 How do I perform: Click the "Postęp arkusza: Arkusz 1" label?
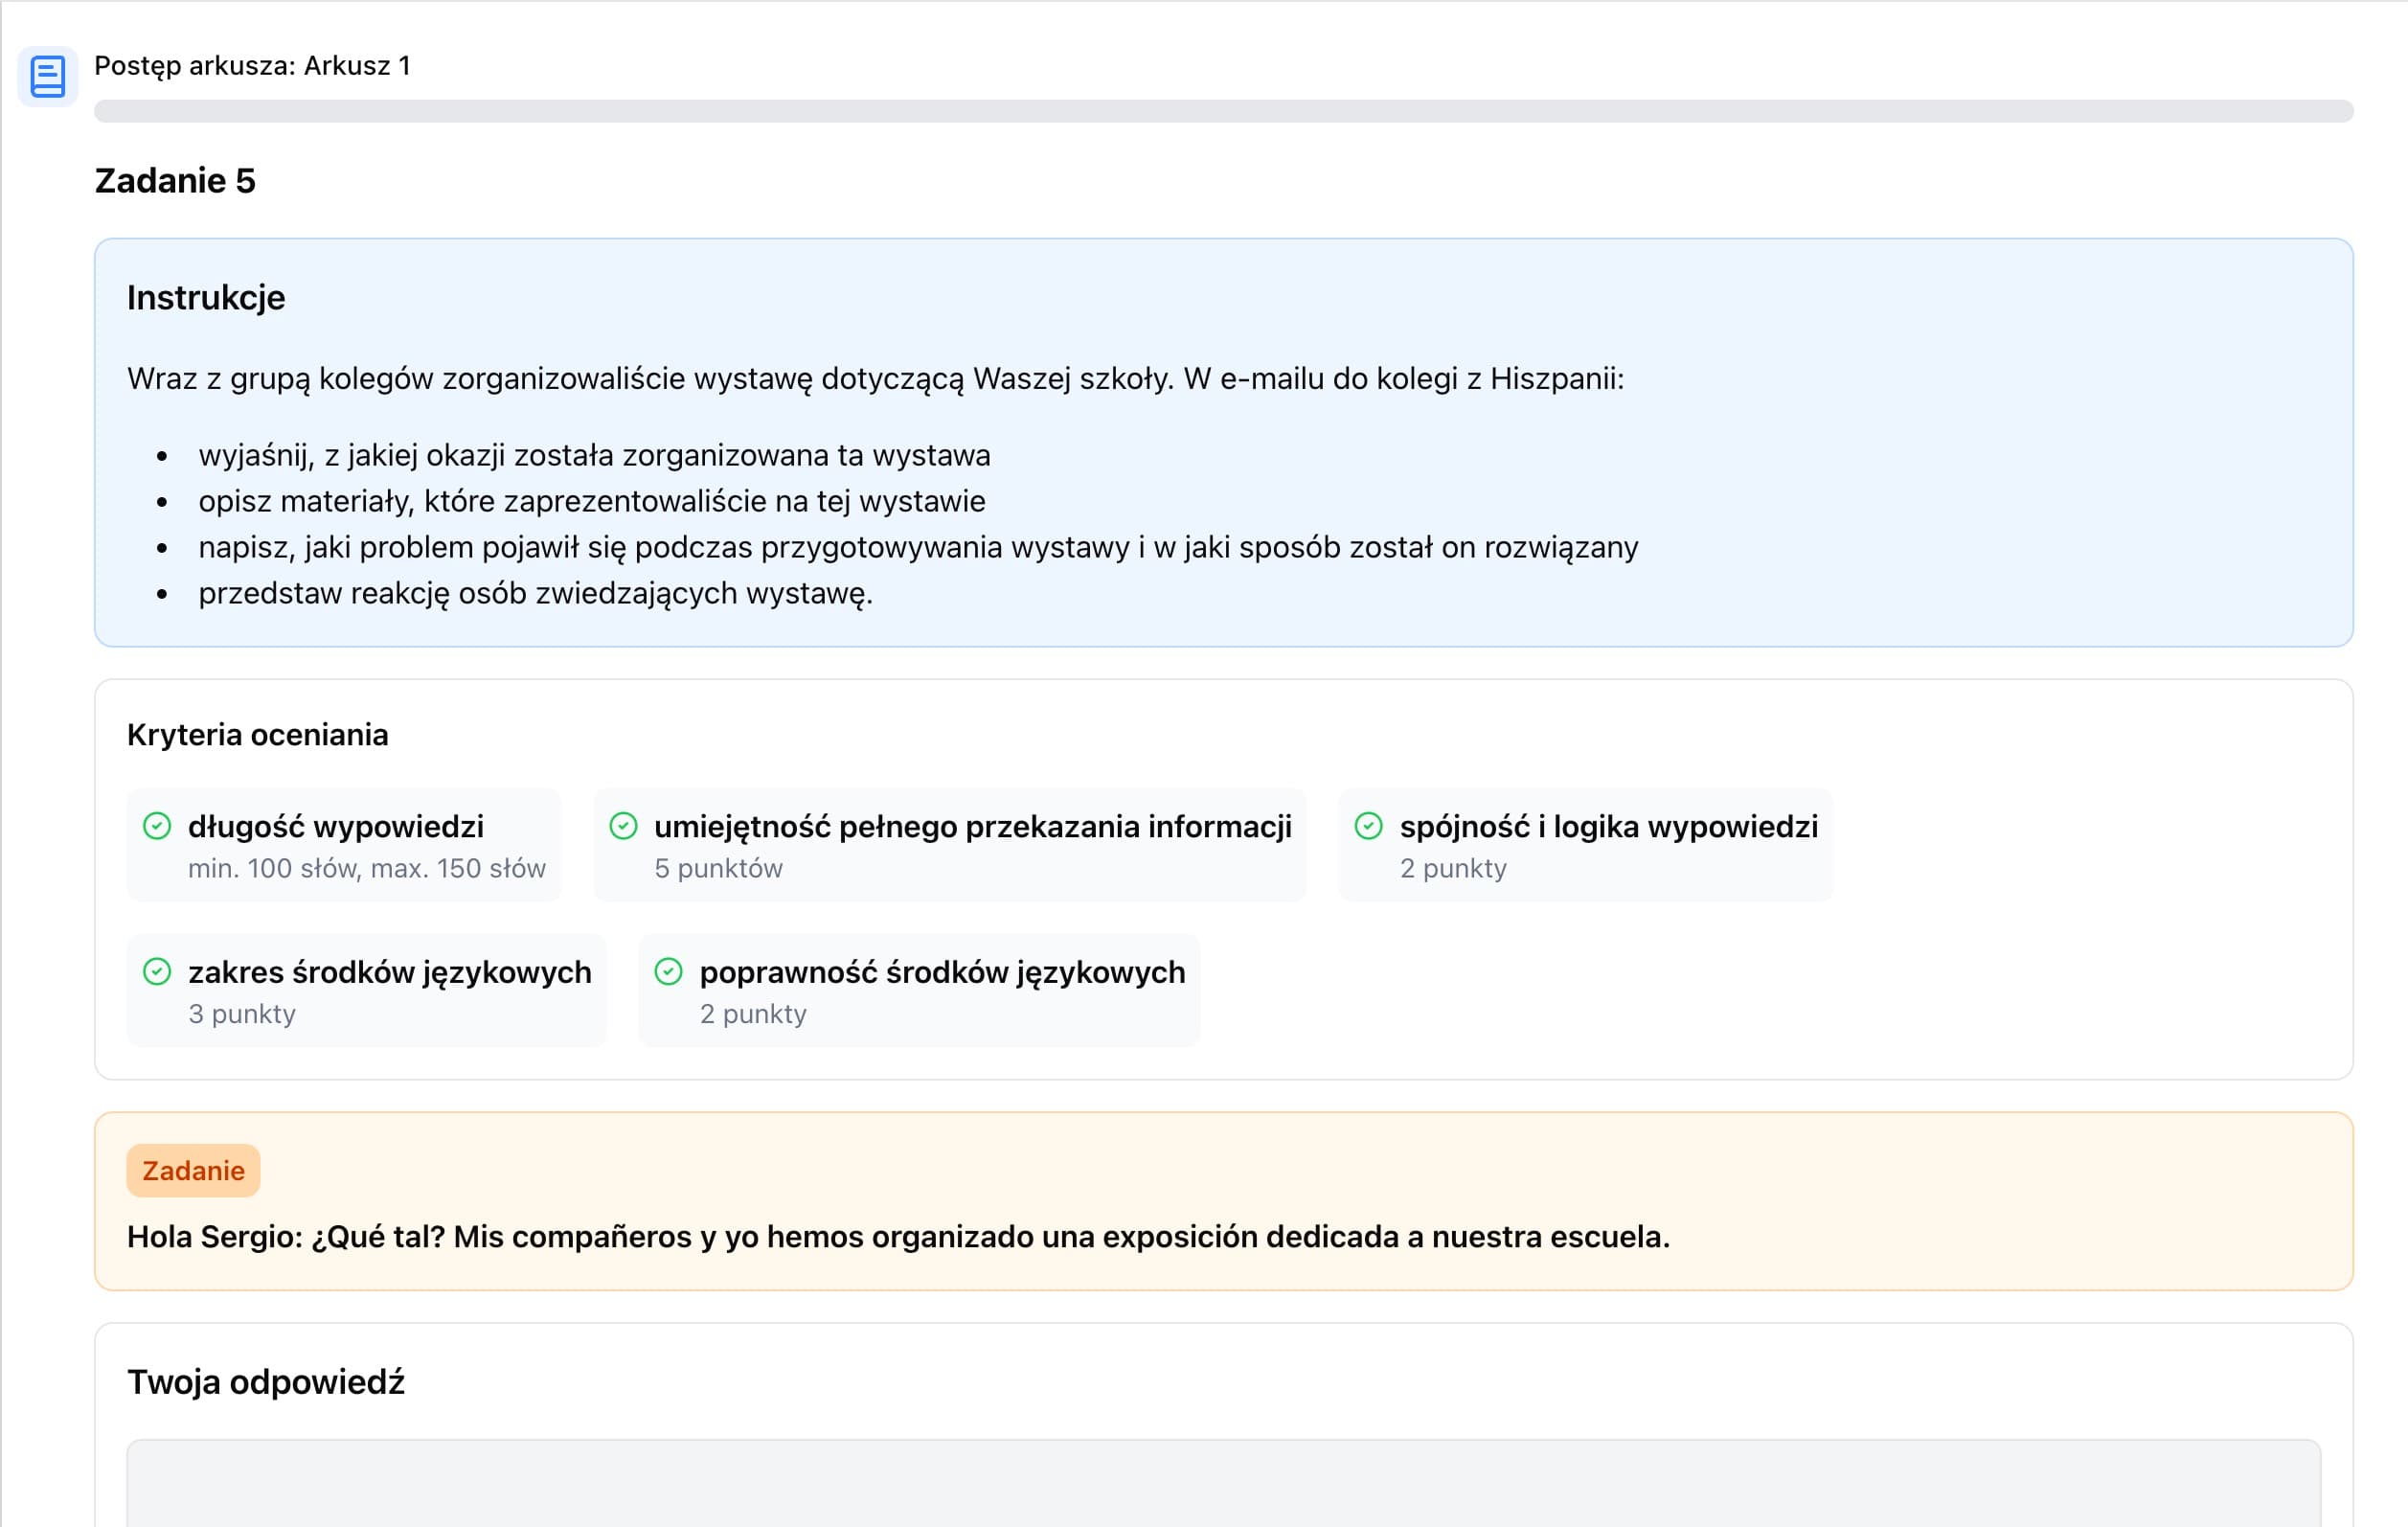point(252,66)
